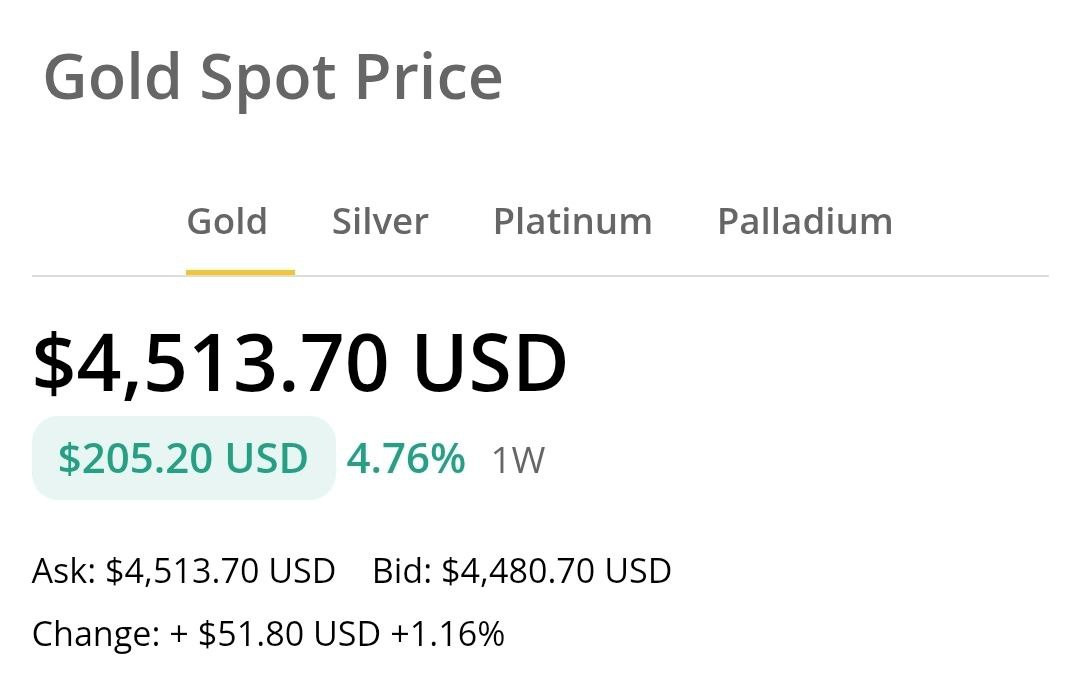Click the Bid value $4,480.70 USD
Image resolution: width=1079 pixels, height=685 pixels.
pos(556,571)
